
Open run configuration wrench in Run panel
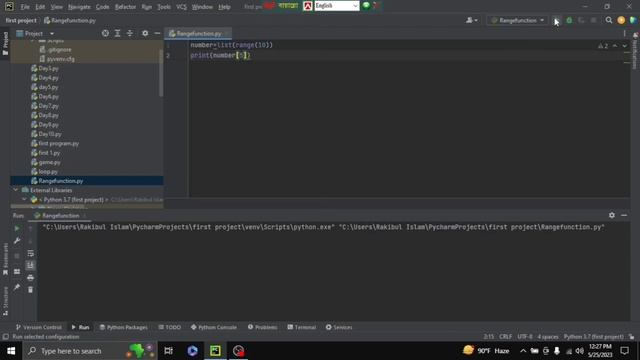(17, 241)
